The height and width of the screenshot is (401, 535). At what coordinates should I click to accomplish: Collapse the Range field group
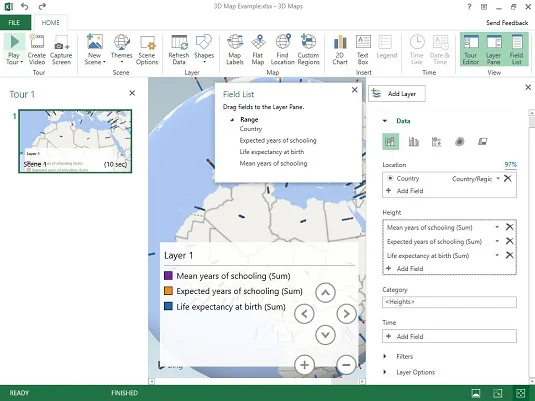tap(232, 120)
